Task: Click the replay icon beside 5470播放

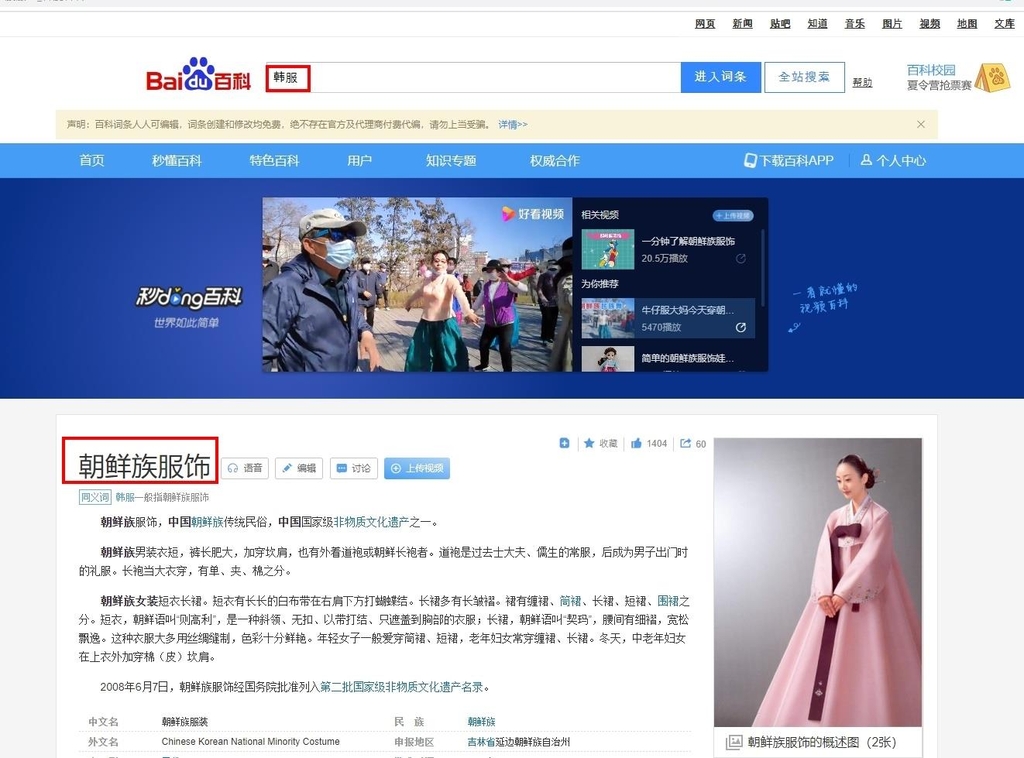Action: 741,327
